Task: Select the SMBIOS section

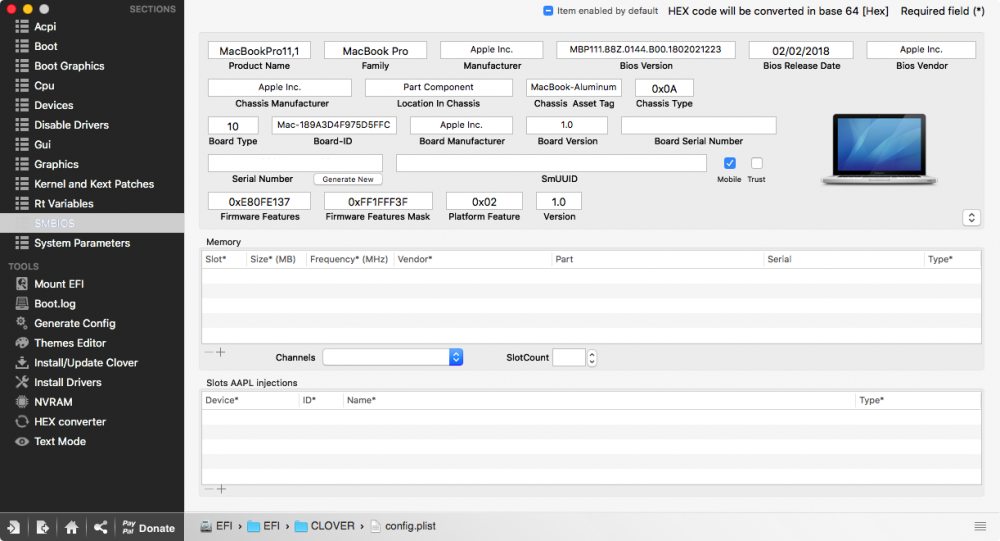Action: (92, 223)
